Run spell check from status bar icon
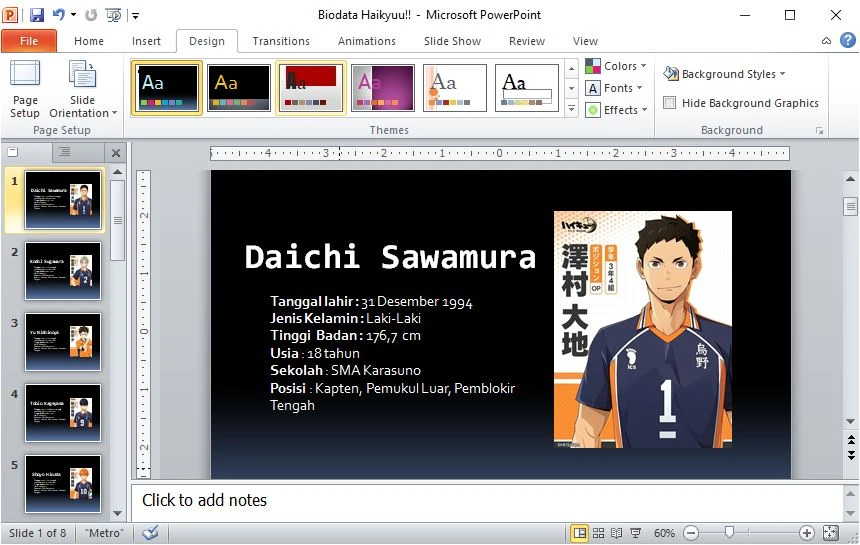860x545 pixels. tap(150, 532)
